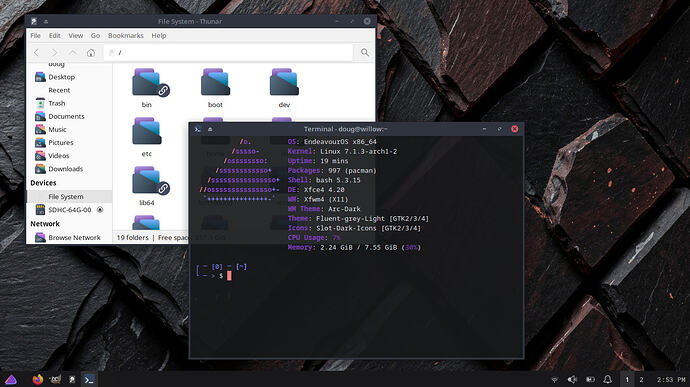Open volume control tray icon
Viewport: 690px width, 387px height.
coord(572,380)
